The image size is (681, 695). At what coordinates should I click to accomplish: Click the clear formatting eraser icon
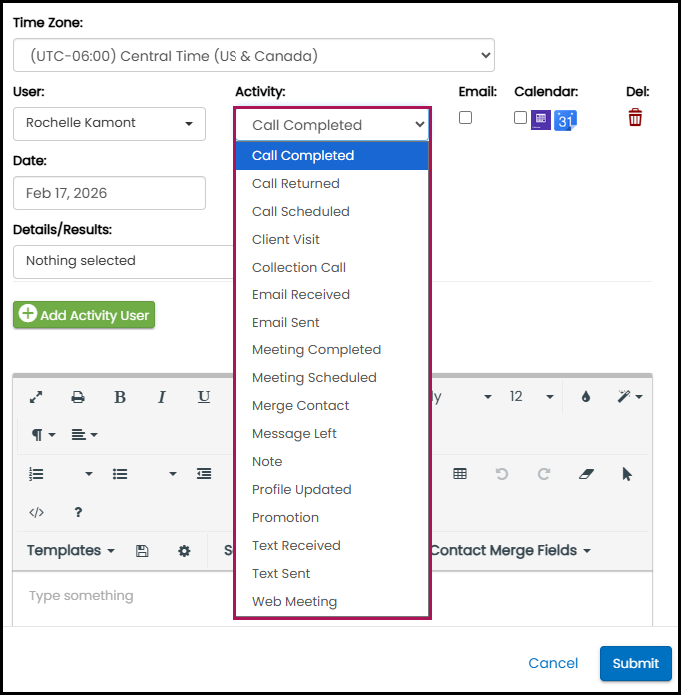point(586,474)
